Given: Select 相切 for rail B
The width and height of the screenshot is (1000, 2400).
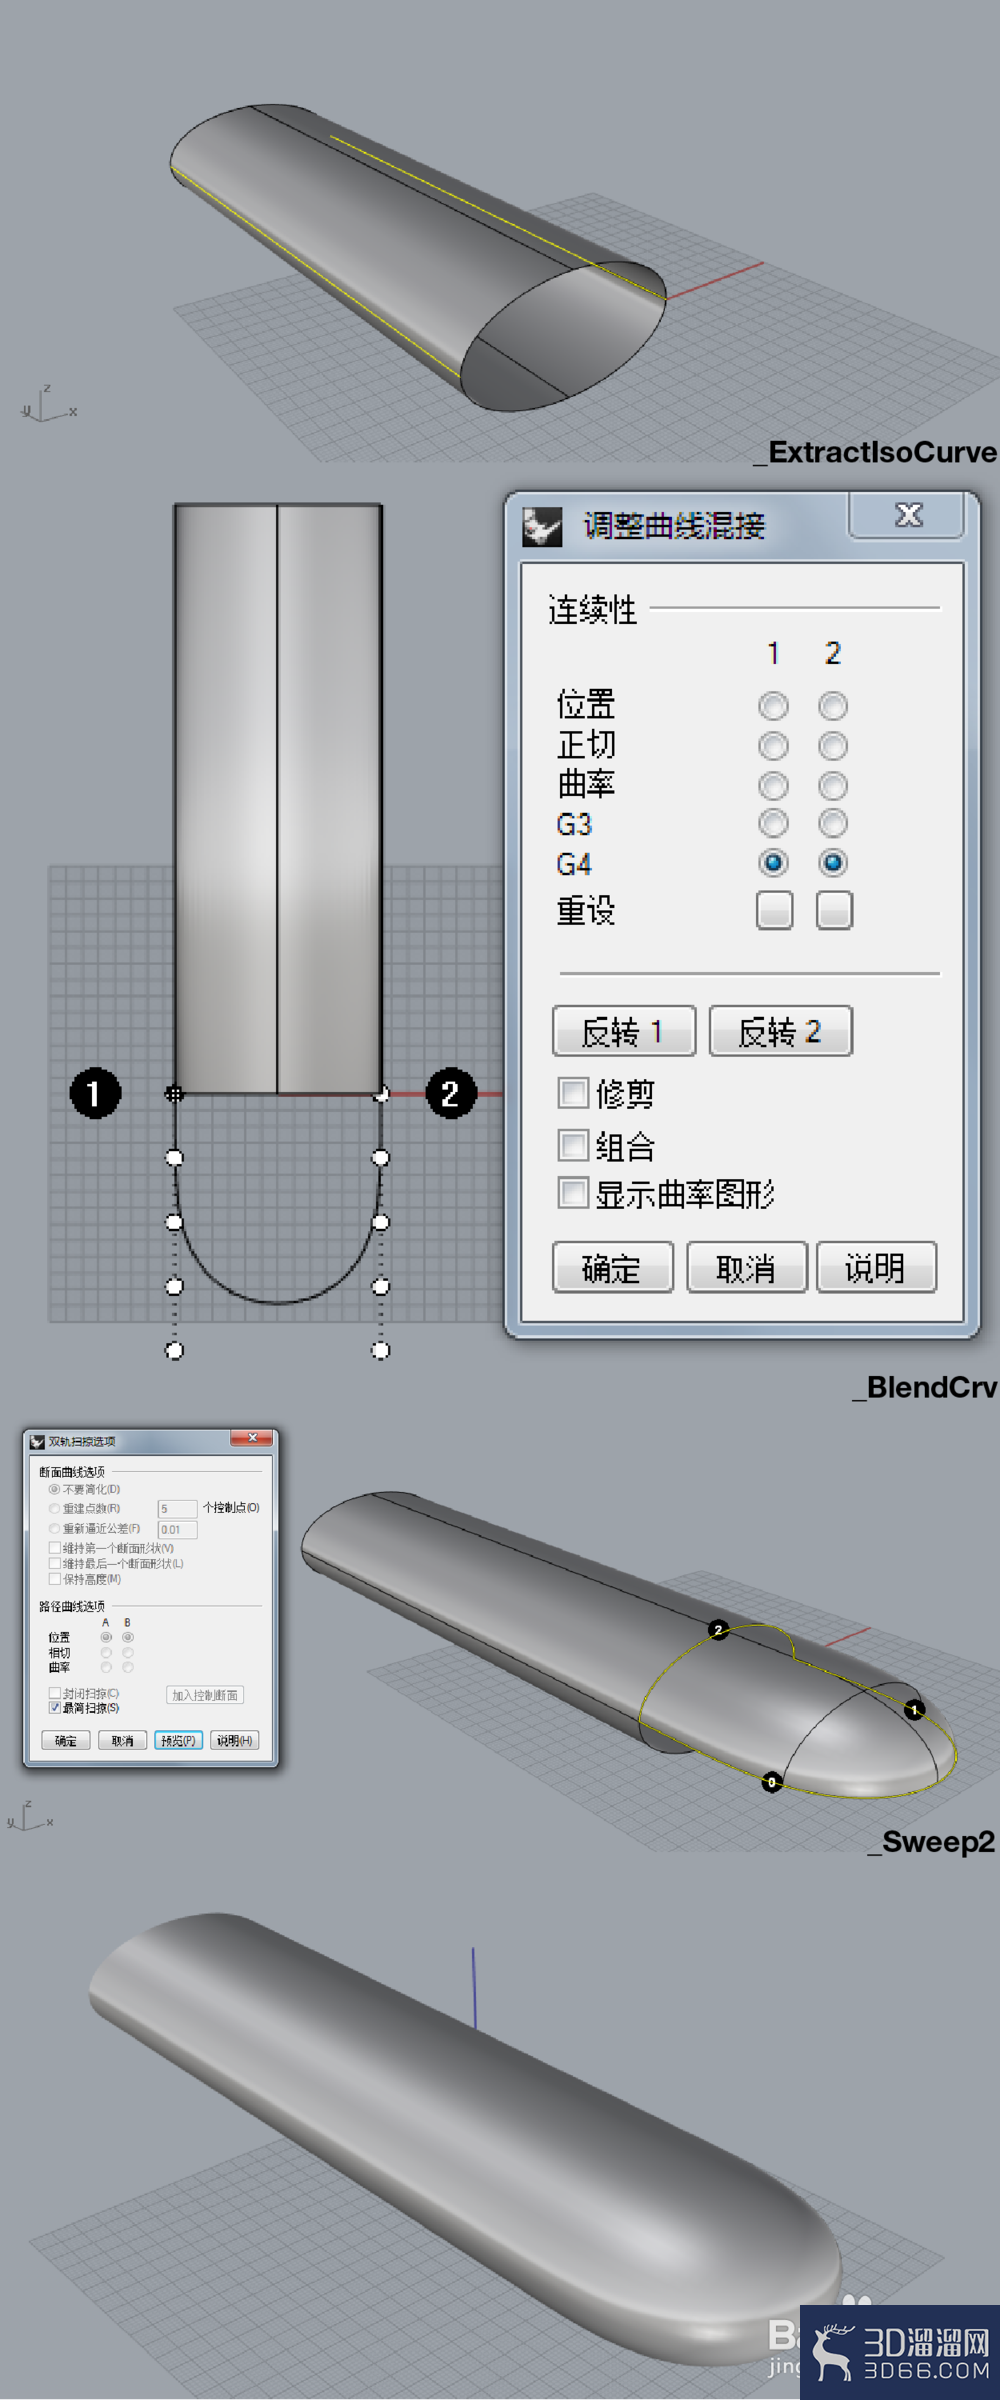Looking at the screenshot, I should (x=128, y=1653).
